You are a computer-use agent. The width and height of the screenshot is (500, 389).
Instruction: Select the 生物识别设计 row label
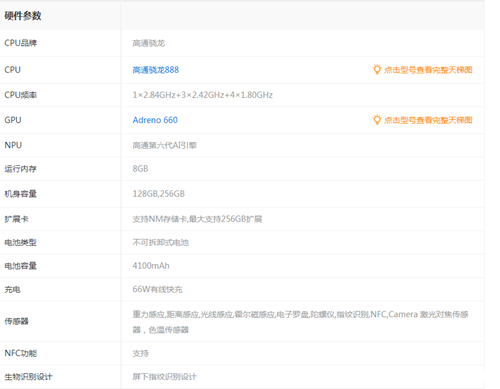point(28,377)
